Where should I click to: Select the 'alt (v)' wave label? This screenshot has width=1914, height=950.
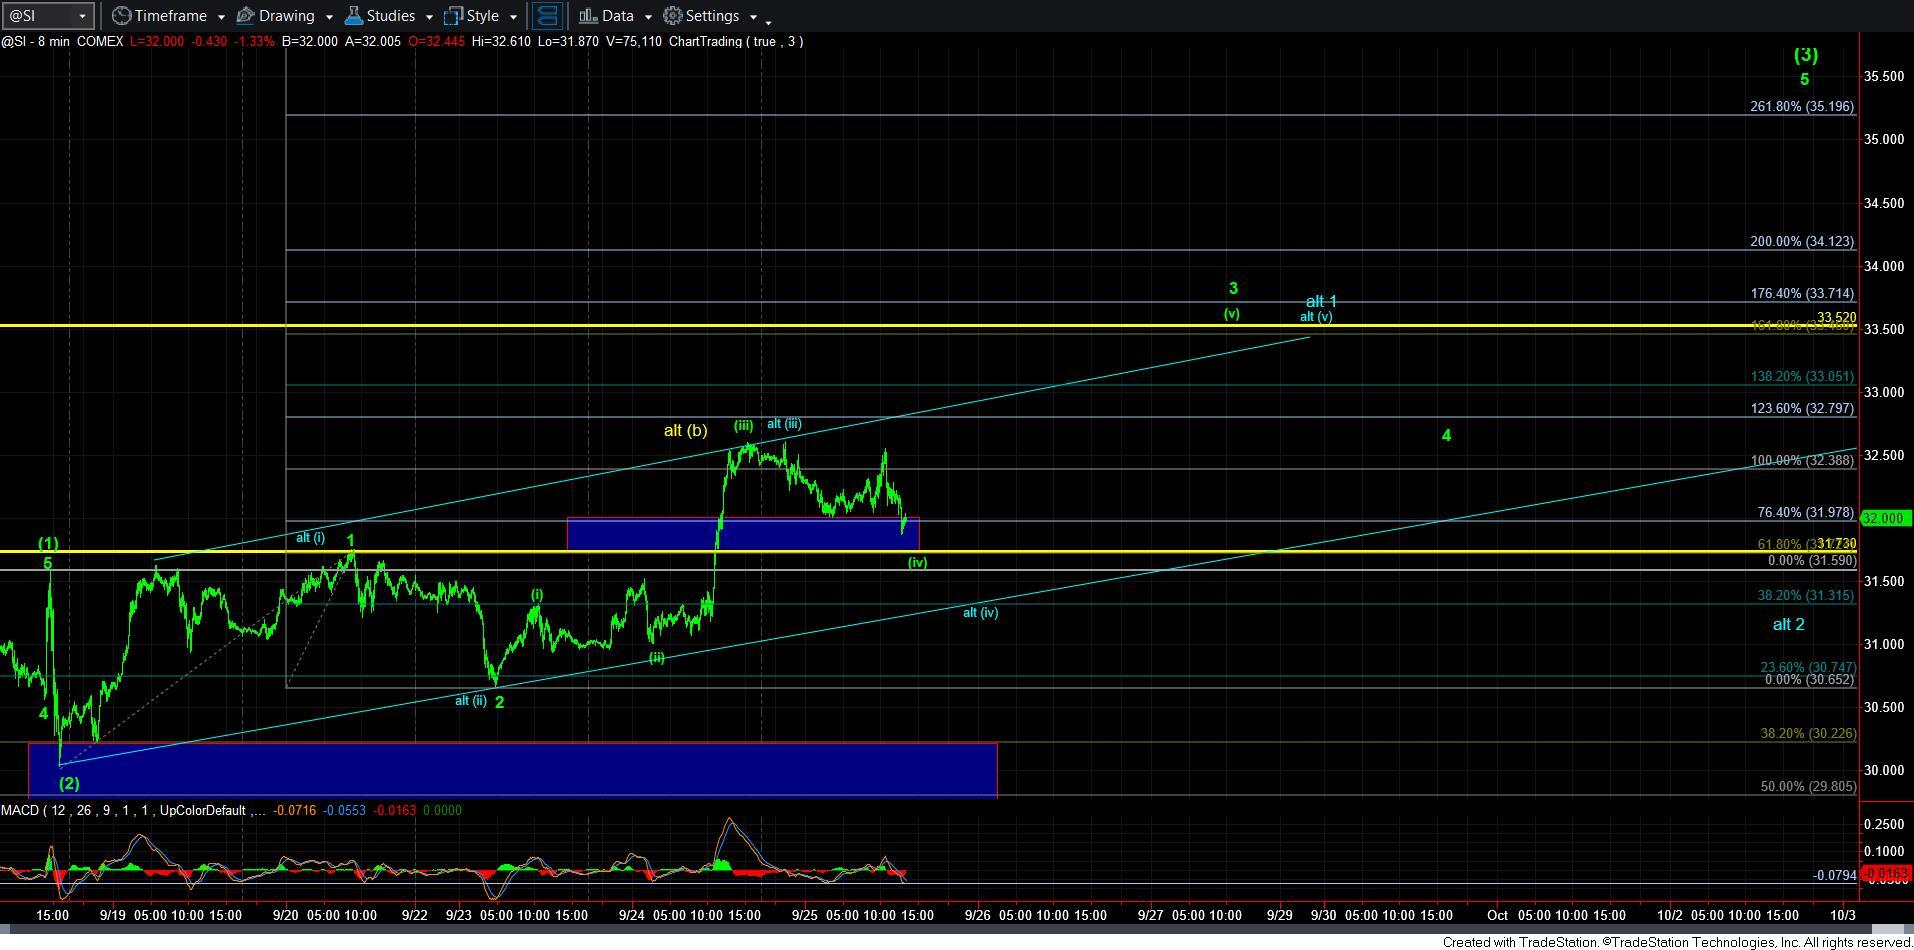point(1316,316)
